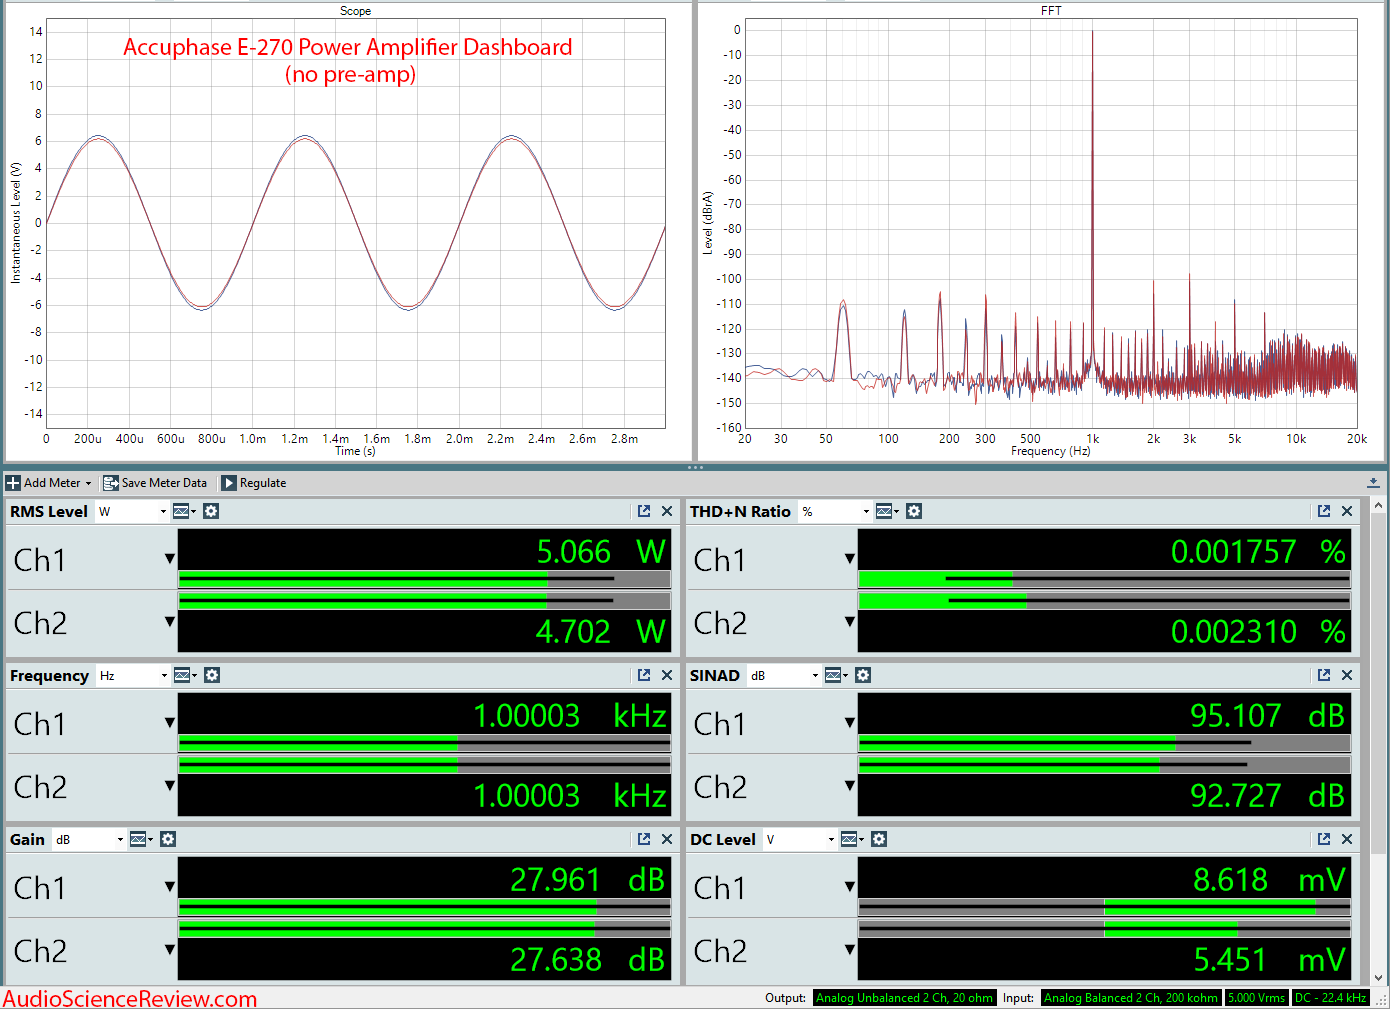Viewport: 1390px width, 1009px height.
Task: Click Gain Ch2 27.638 dB reading
Action: (588, 959)
